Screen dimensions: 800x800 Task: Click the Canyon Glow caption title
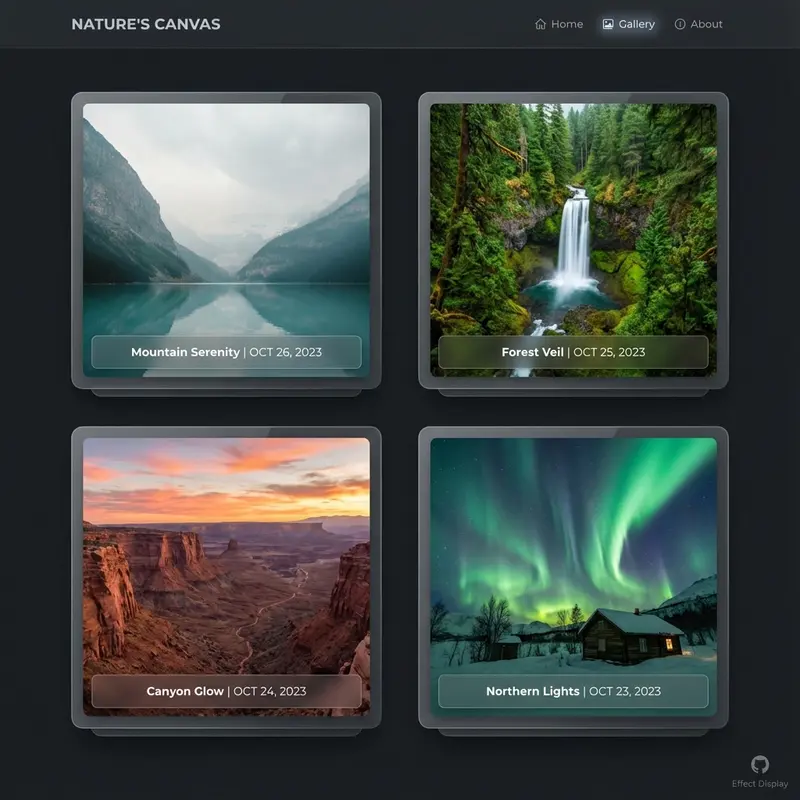(185, 691)
